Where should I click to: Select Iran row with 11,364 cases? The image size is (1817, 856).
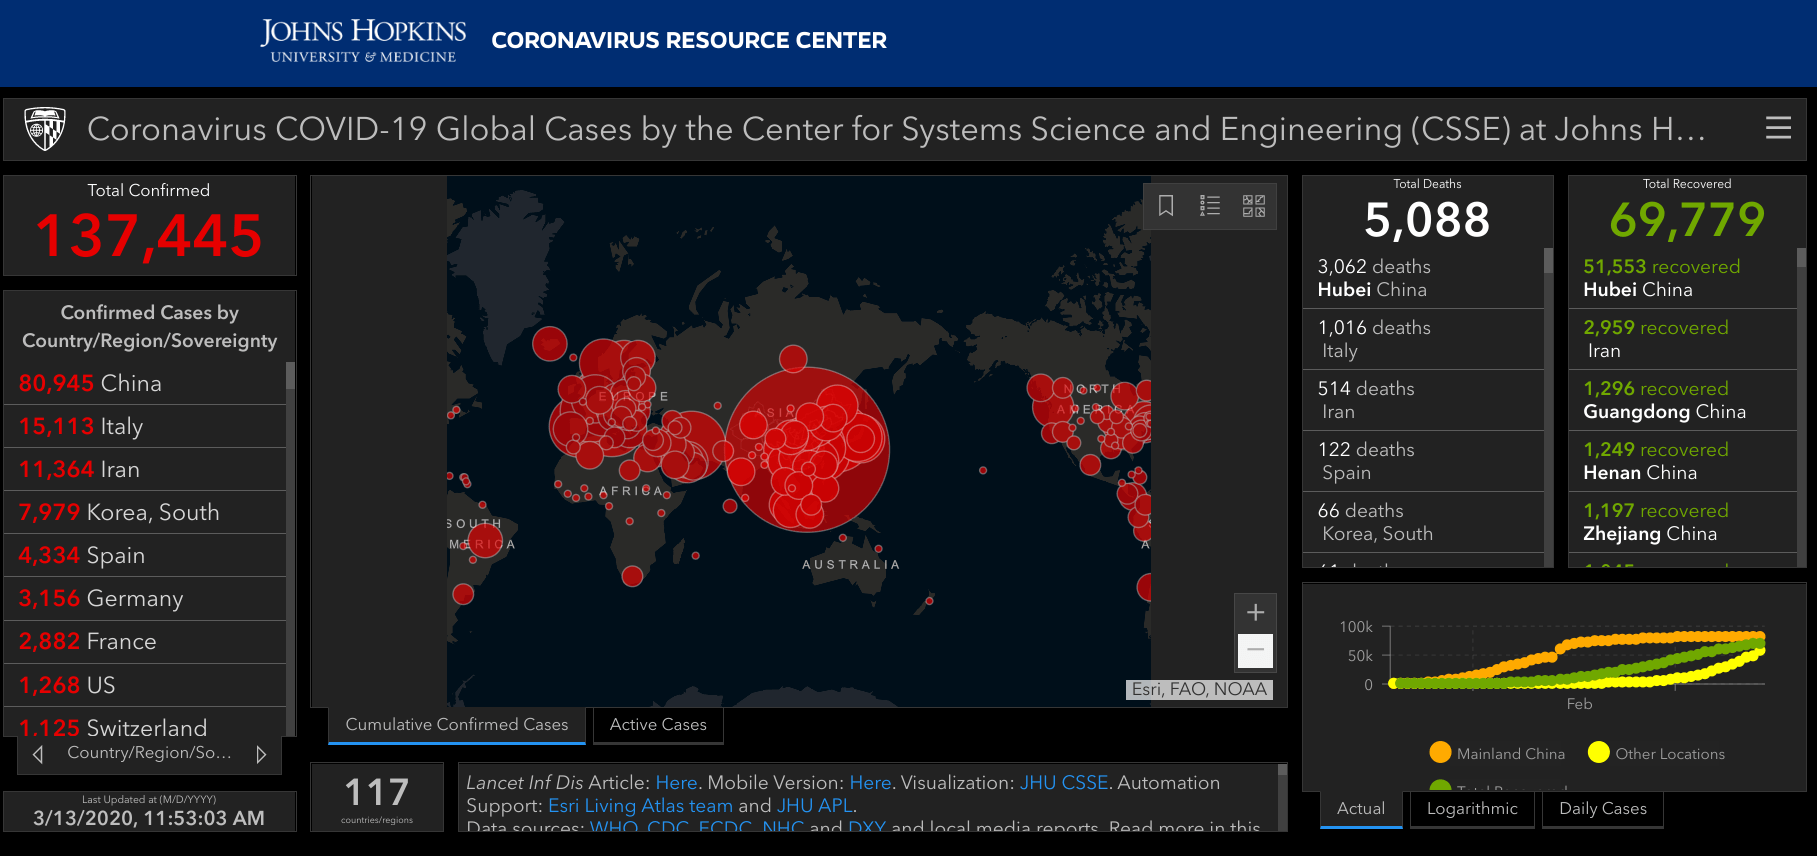(145, 469)
